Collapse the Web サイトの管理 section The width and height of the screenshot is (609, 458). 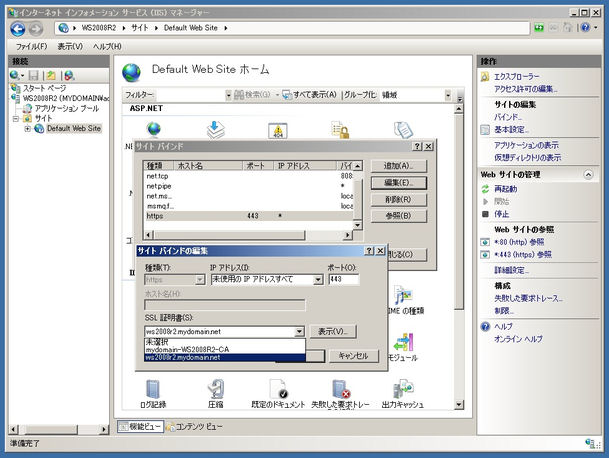pos(588,175)
